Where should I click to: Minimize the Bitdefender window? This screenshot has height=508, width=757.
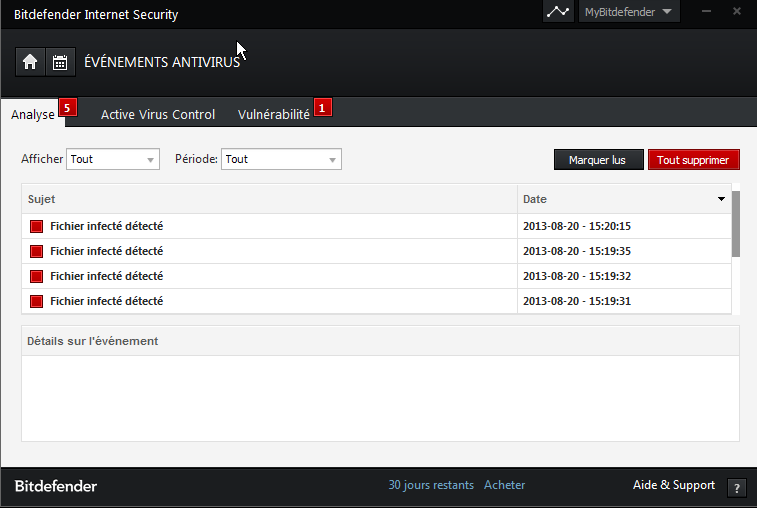pos(706,11)
